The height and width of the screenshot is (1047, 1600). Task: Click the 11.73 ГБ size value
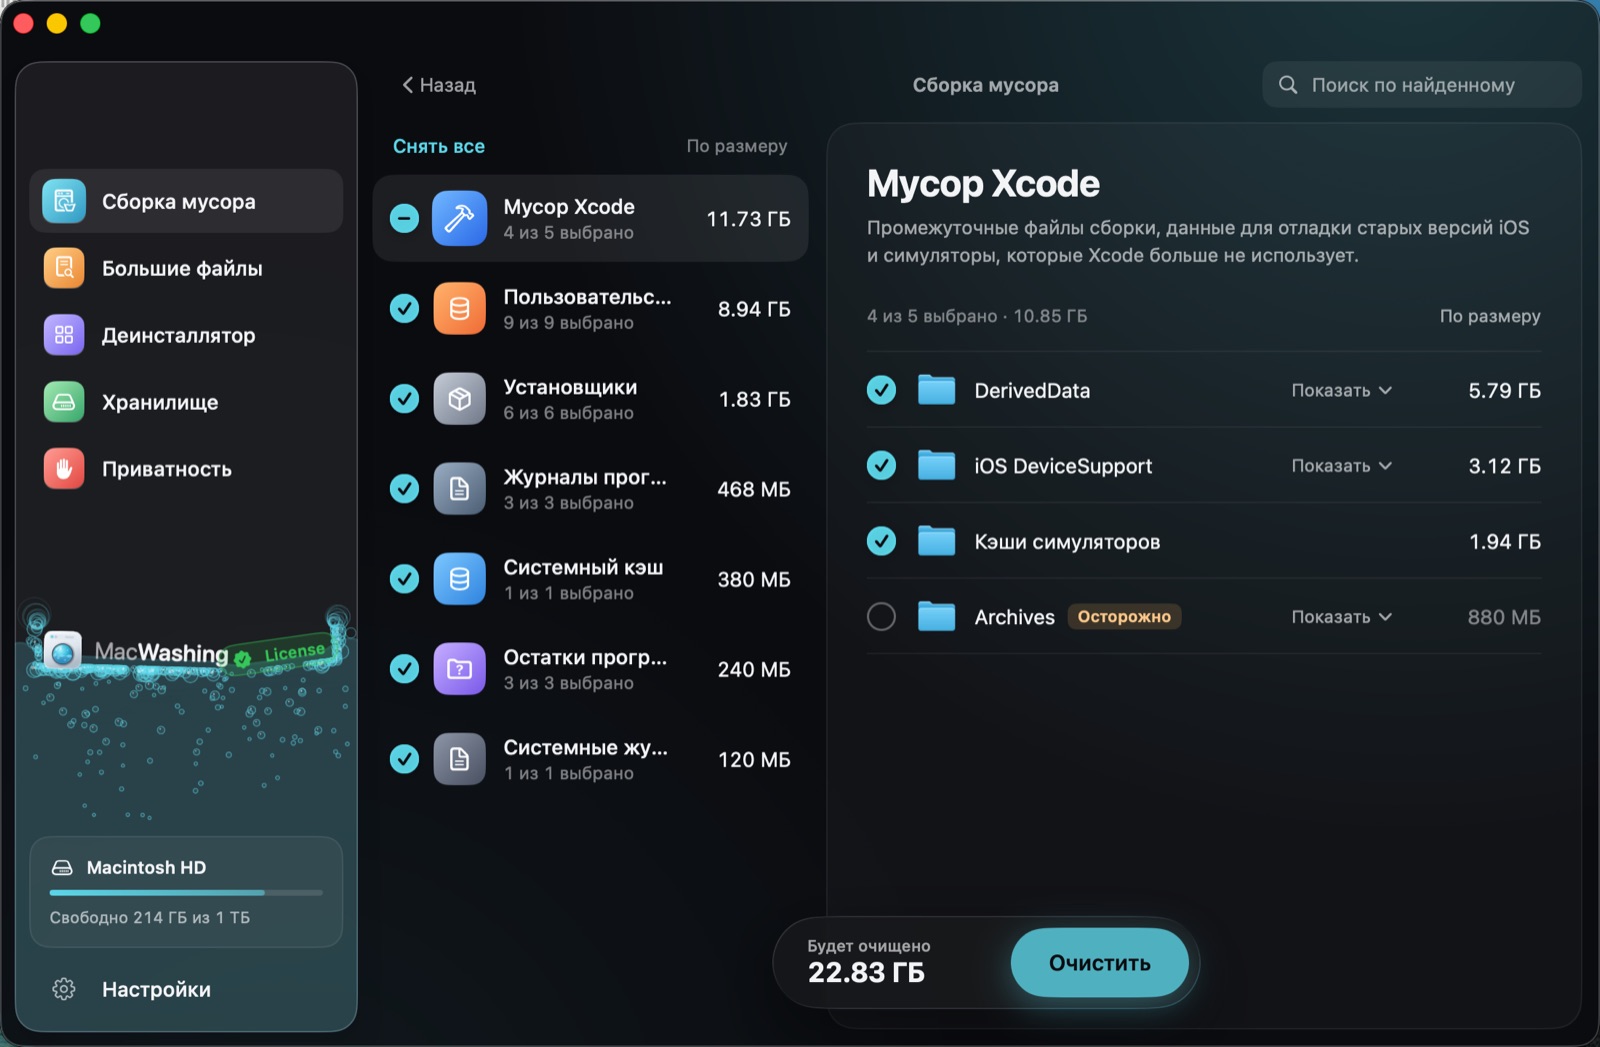click(x=748, y=218)
